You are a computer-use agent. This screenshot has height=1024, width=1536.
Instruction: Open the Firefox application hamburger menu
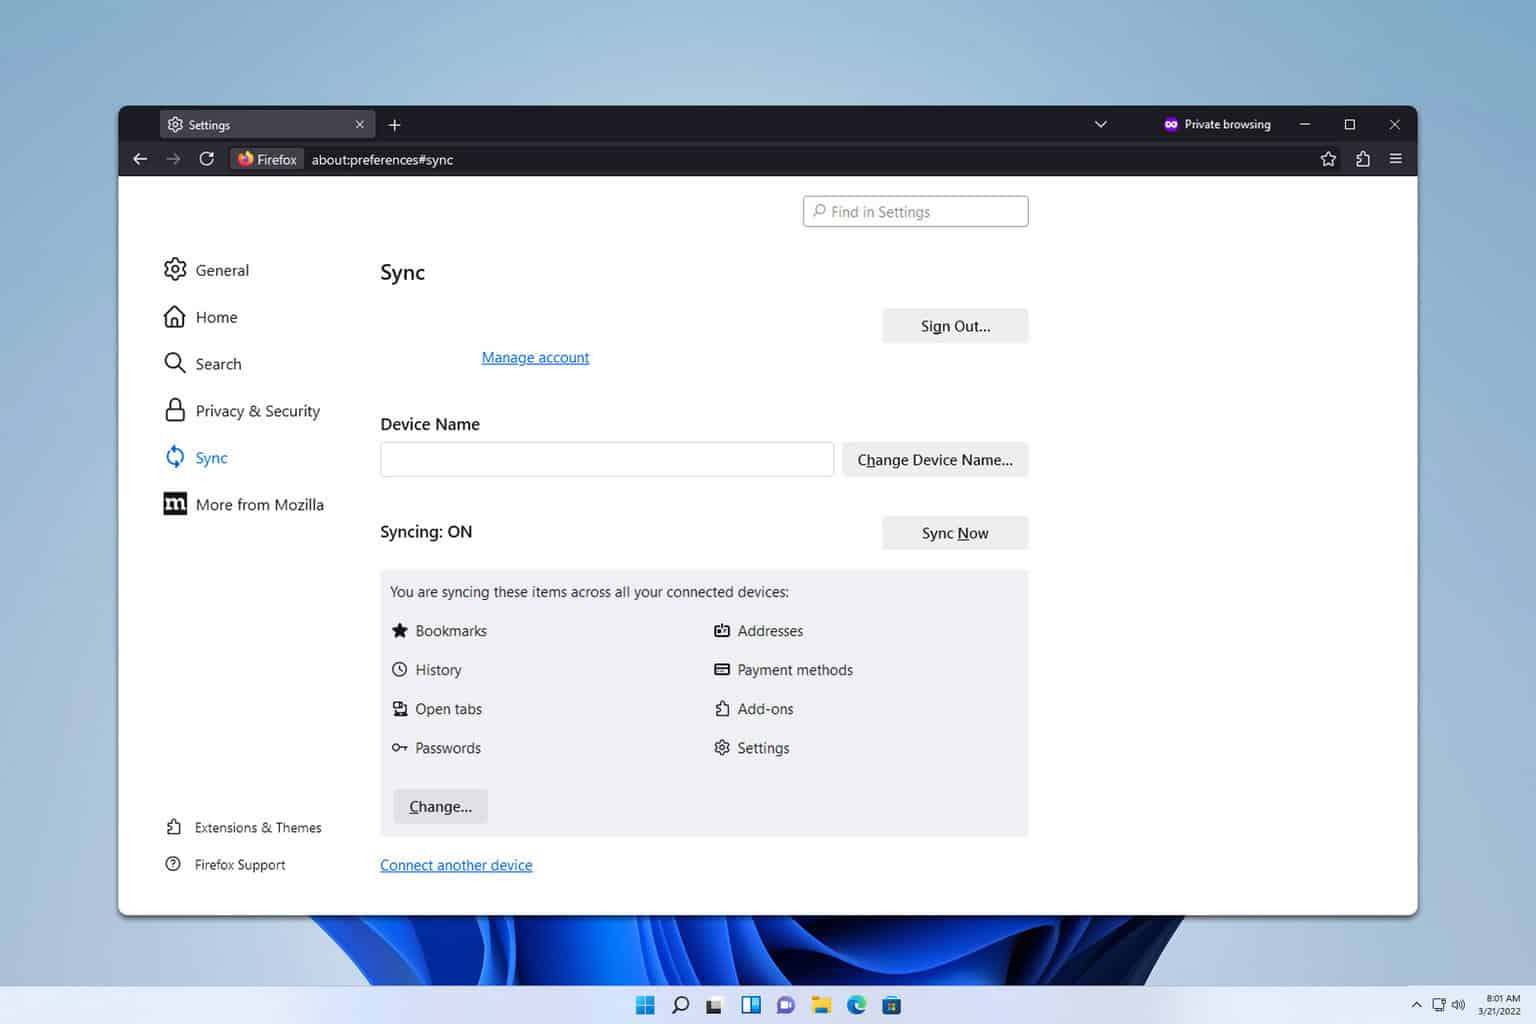coord(1396,159)
